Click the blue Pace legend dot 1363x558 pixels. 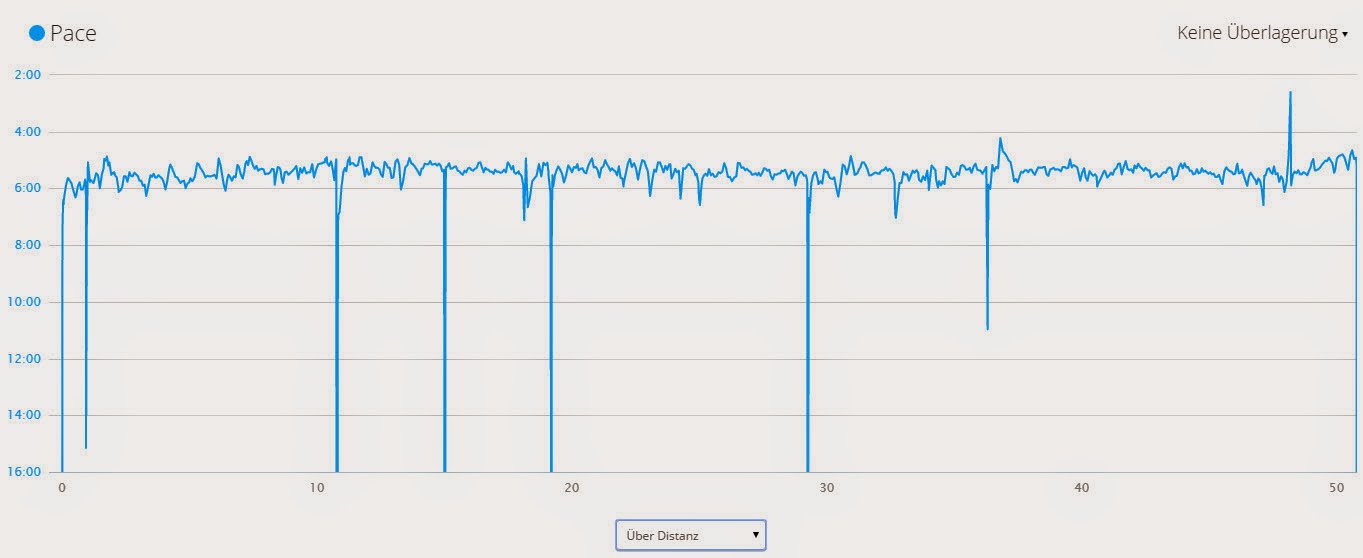(37, 33)
